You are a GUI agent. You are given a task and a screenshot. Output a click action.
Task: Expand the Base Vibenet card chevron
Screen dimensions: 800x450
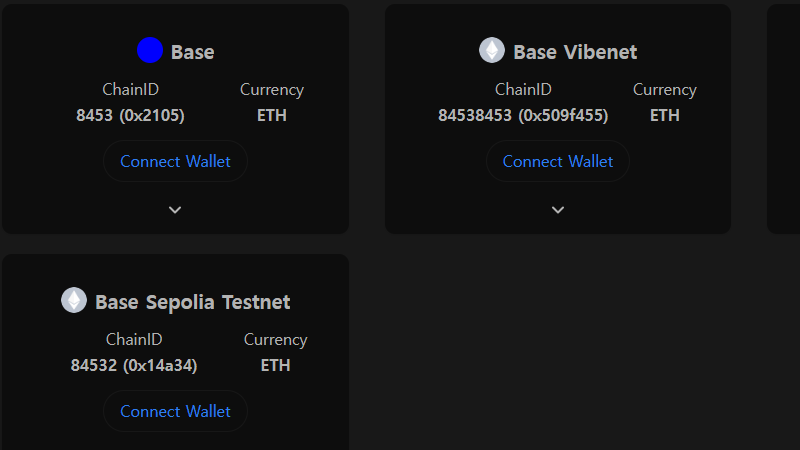click(558, 210)
